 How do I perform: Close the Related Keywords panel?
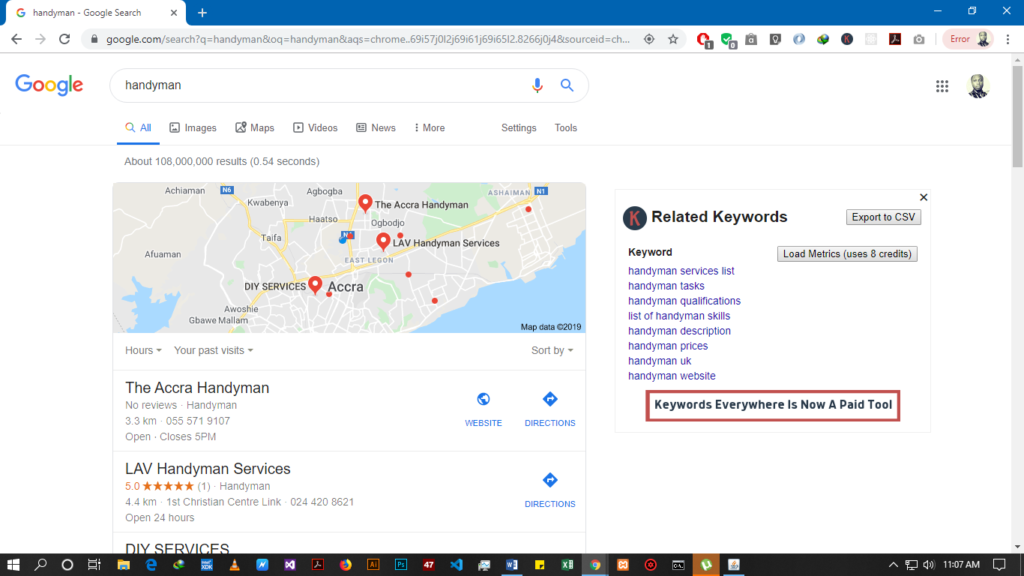pyautogui.click(x=923, y=198)
